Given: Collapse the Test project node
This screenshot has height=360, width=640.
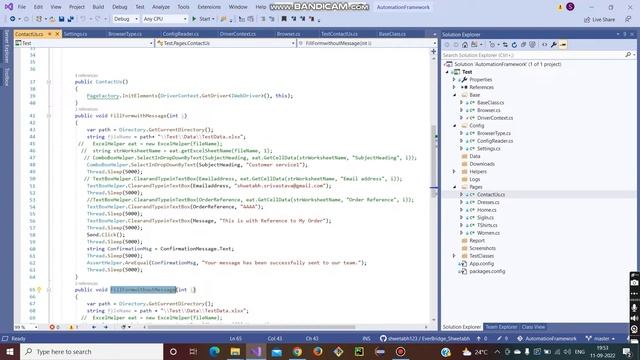Looking at the screenshot, I should tap(447, 72).
